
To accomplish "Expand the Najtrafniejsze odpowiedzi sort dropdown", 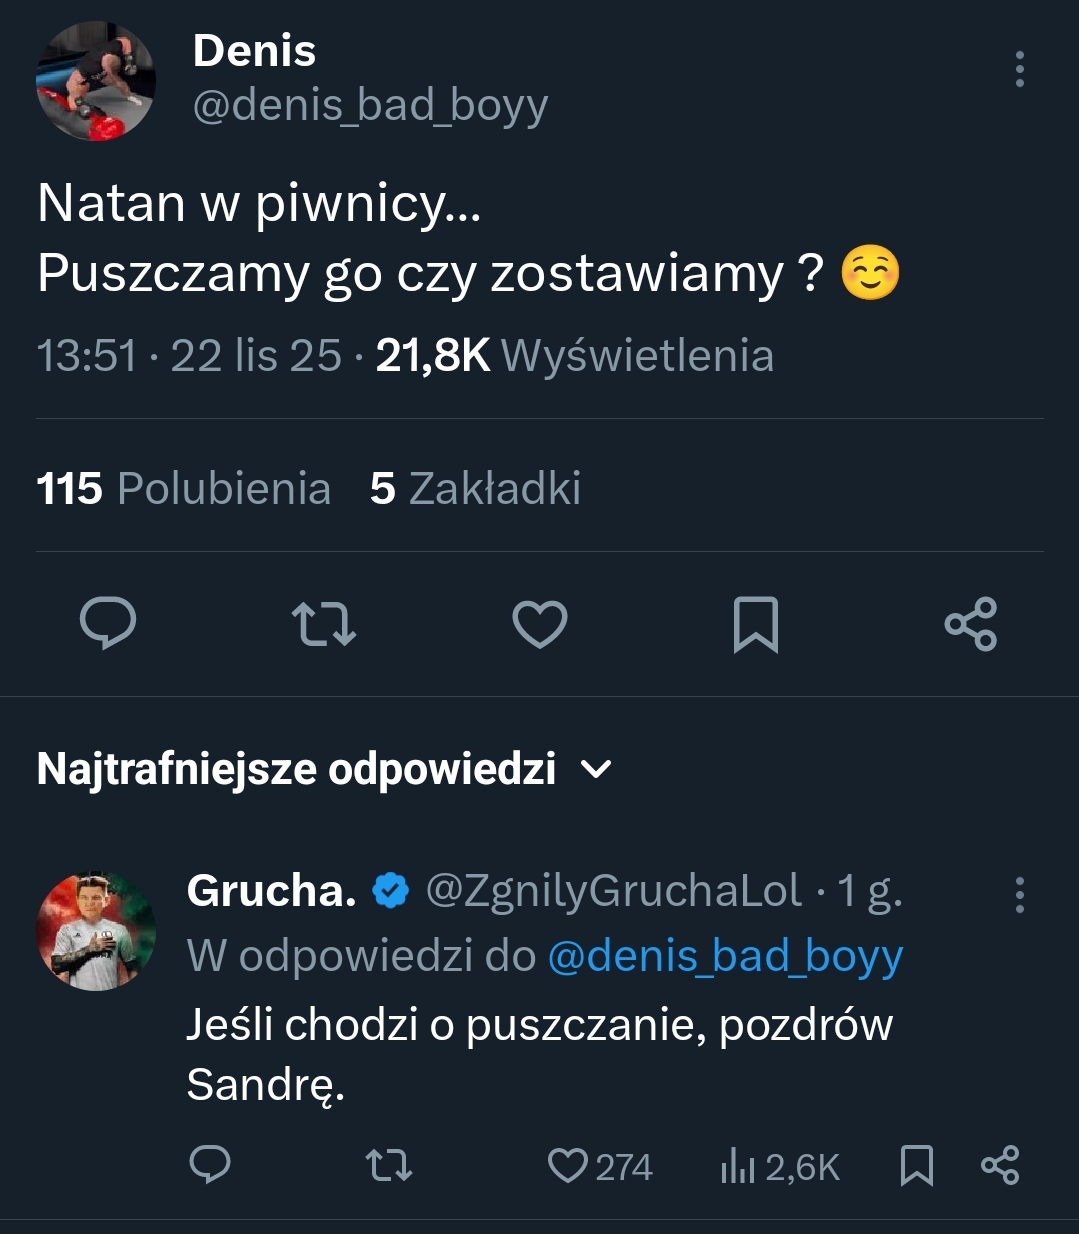I will 597,769.
